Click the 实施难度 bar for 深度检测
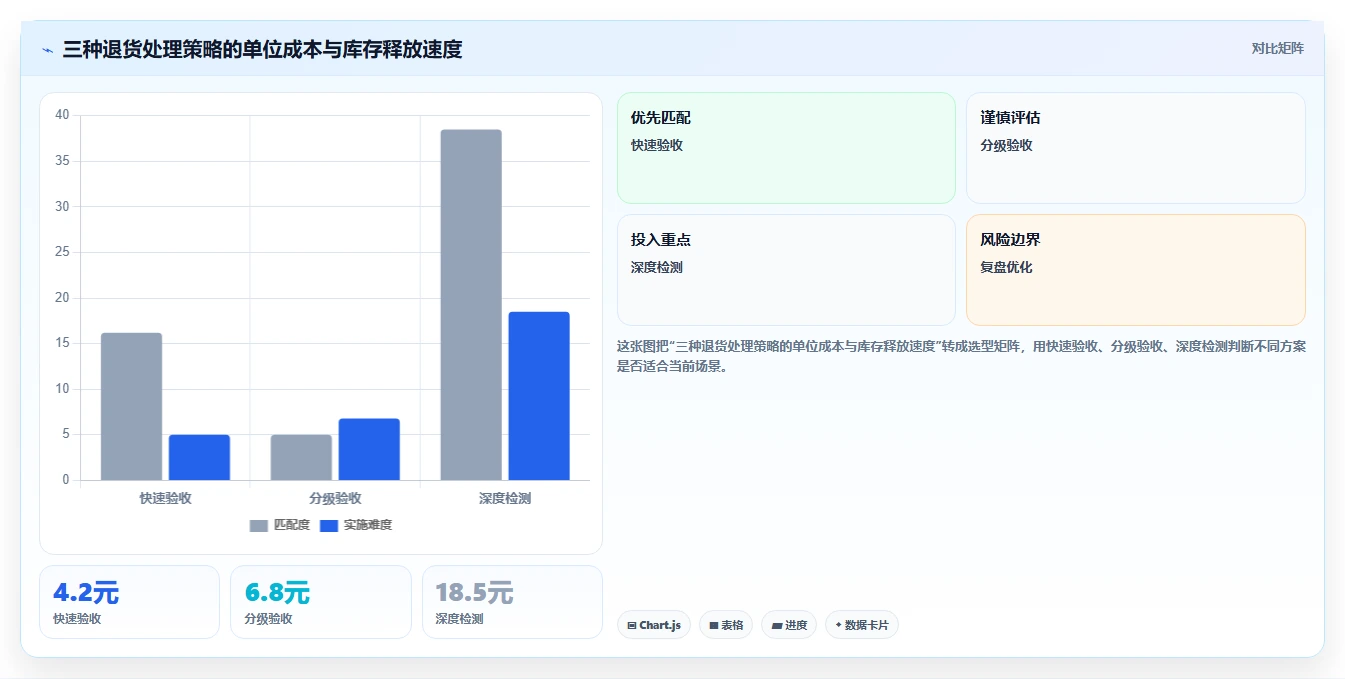The image size is (1345, 679). point(539,396)
